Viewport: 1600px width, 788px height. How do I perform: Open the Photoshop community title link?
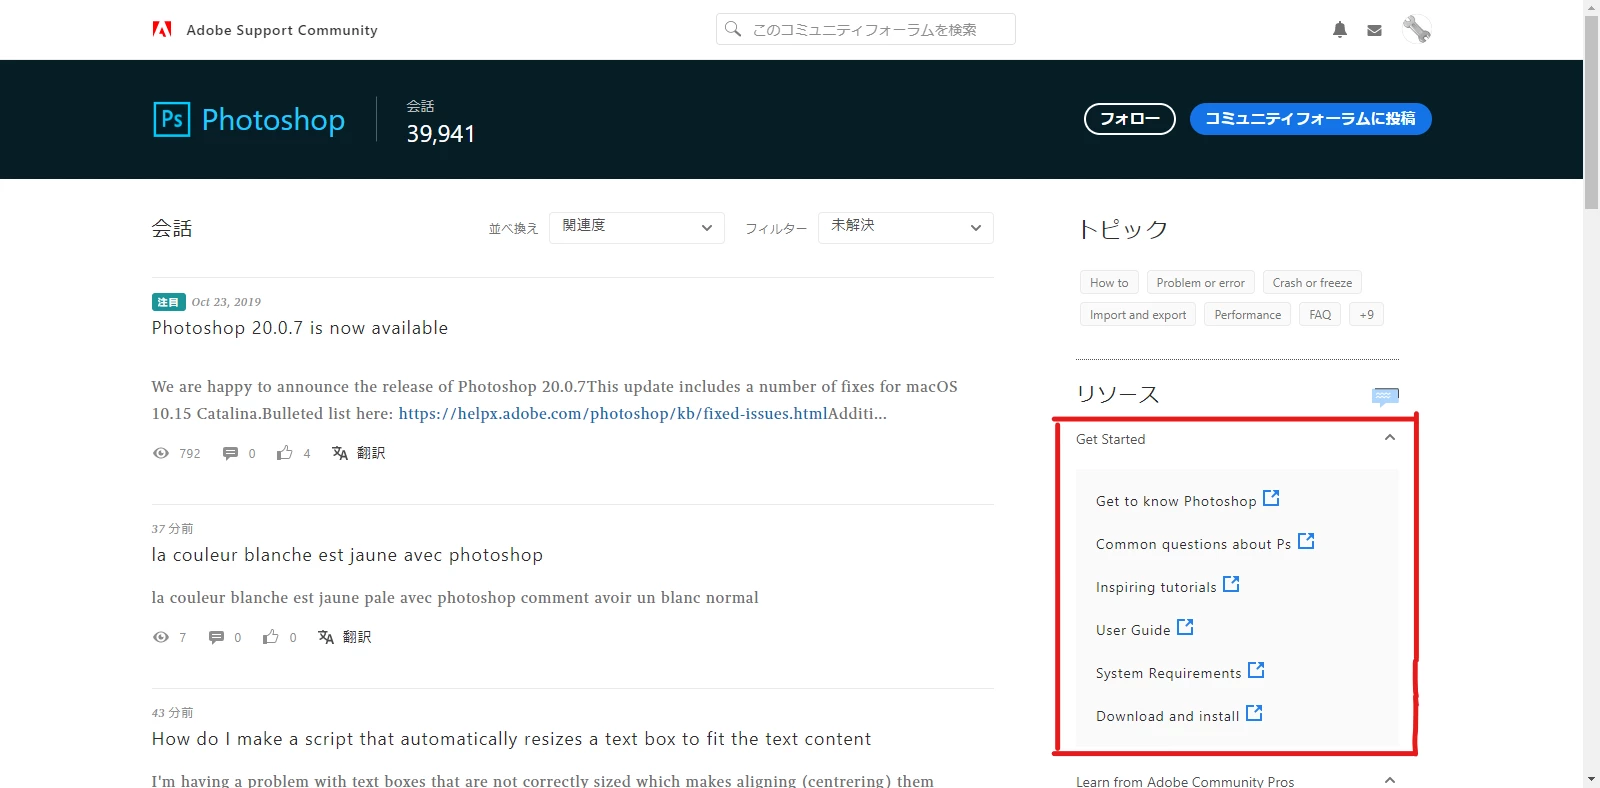273,120
